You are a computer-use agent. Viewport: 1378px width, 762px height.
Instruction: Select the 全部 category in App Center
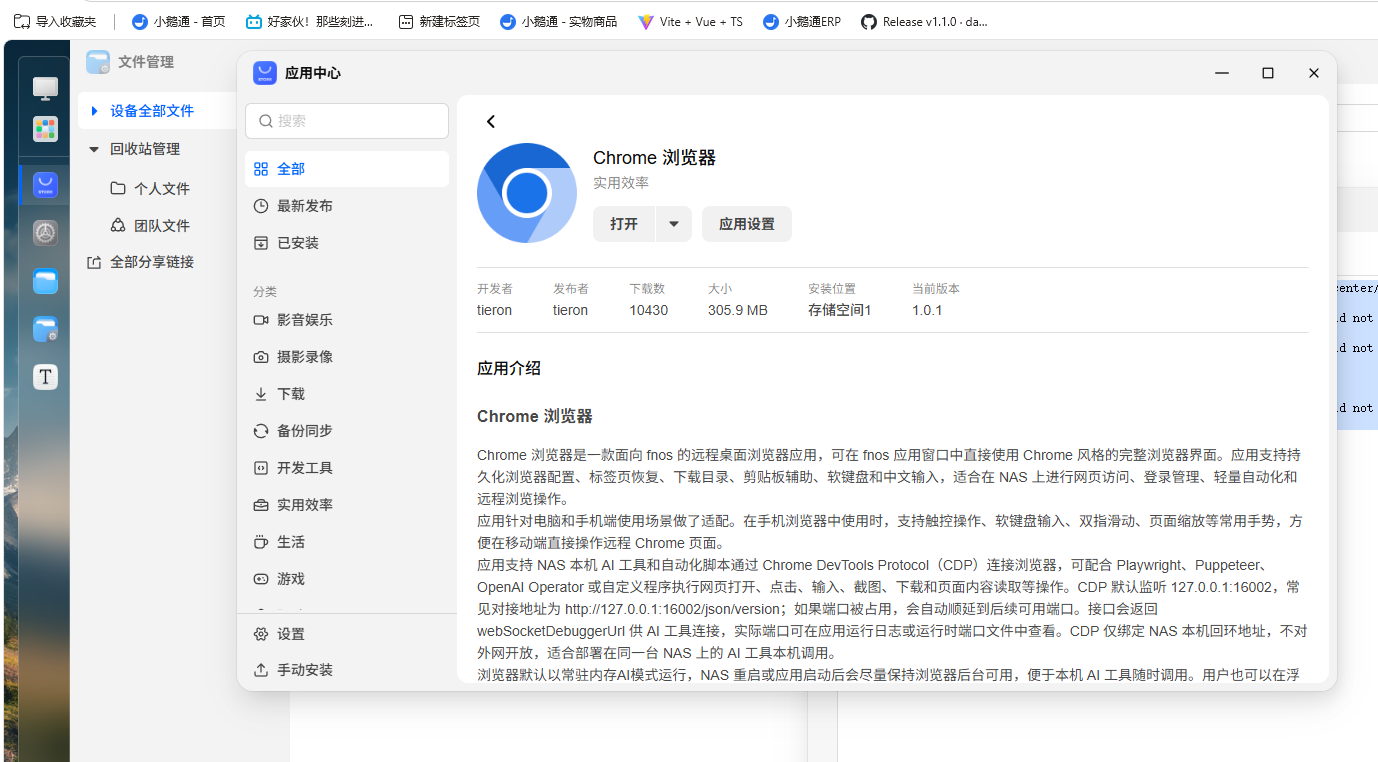[x=347, y=169]
